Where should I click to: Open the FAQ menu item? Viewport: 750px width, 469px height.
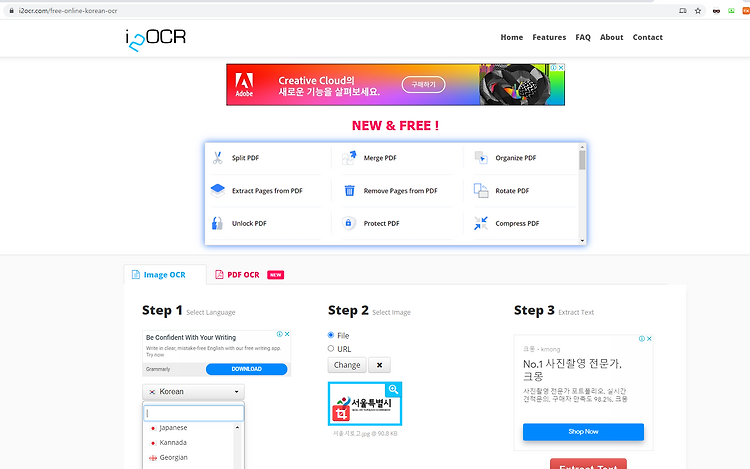click(x=583, y=37)
